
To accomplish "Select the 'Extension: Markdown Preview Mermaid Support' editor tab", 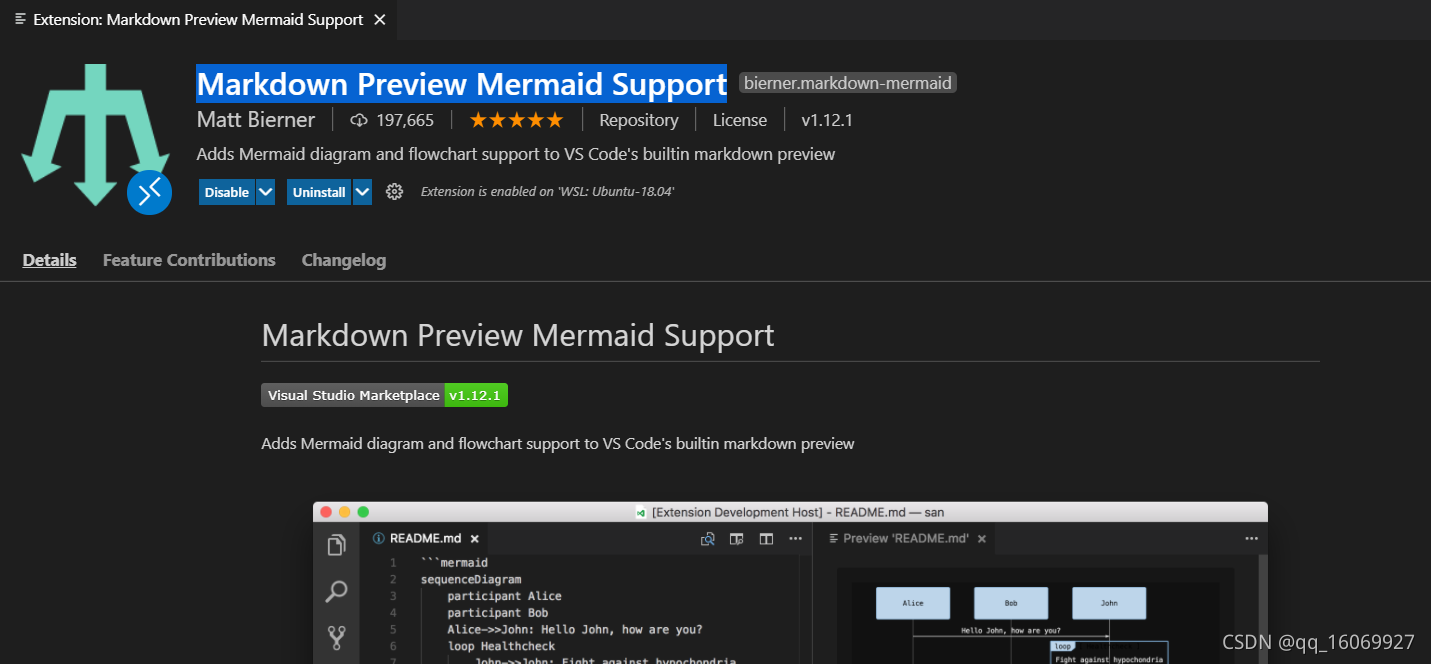I will (200, 20).
